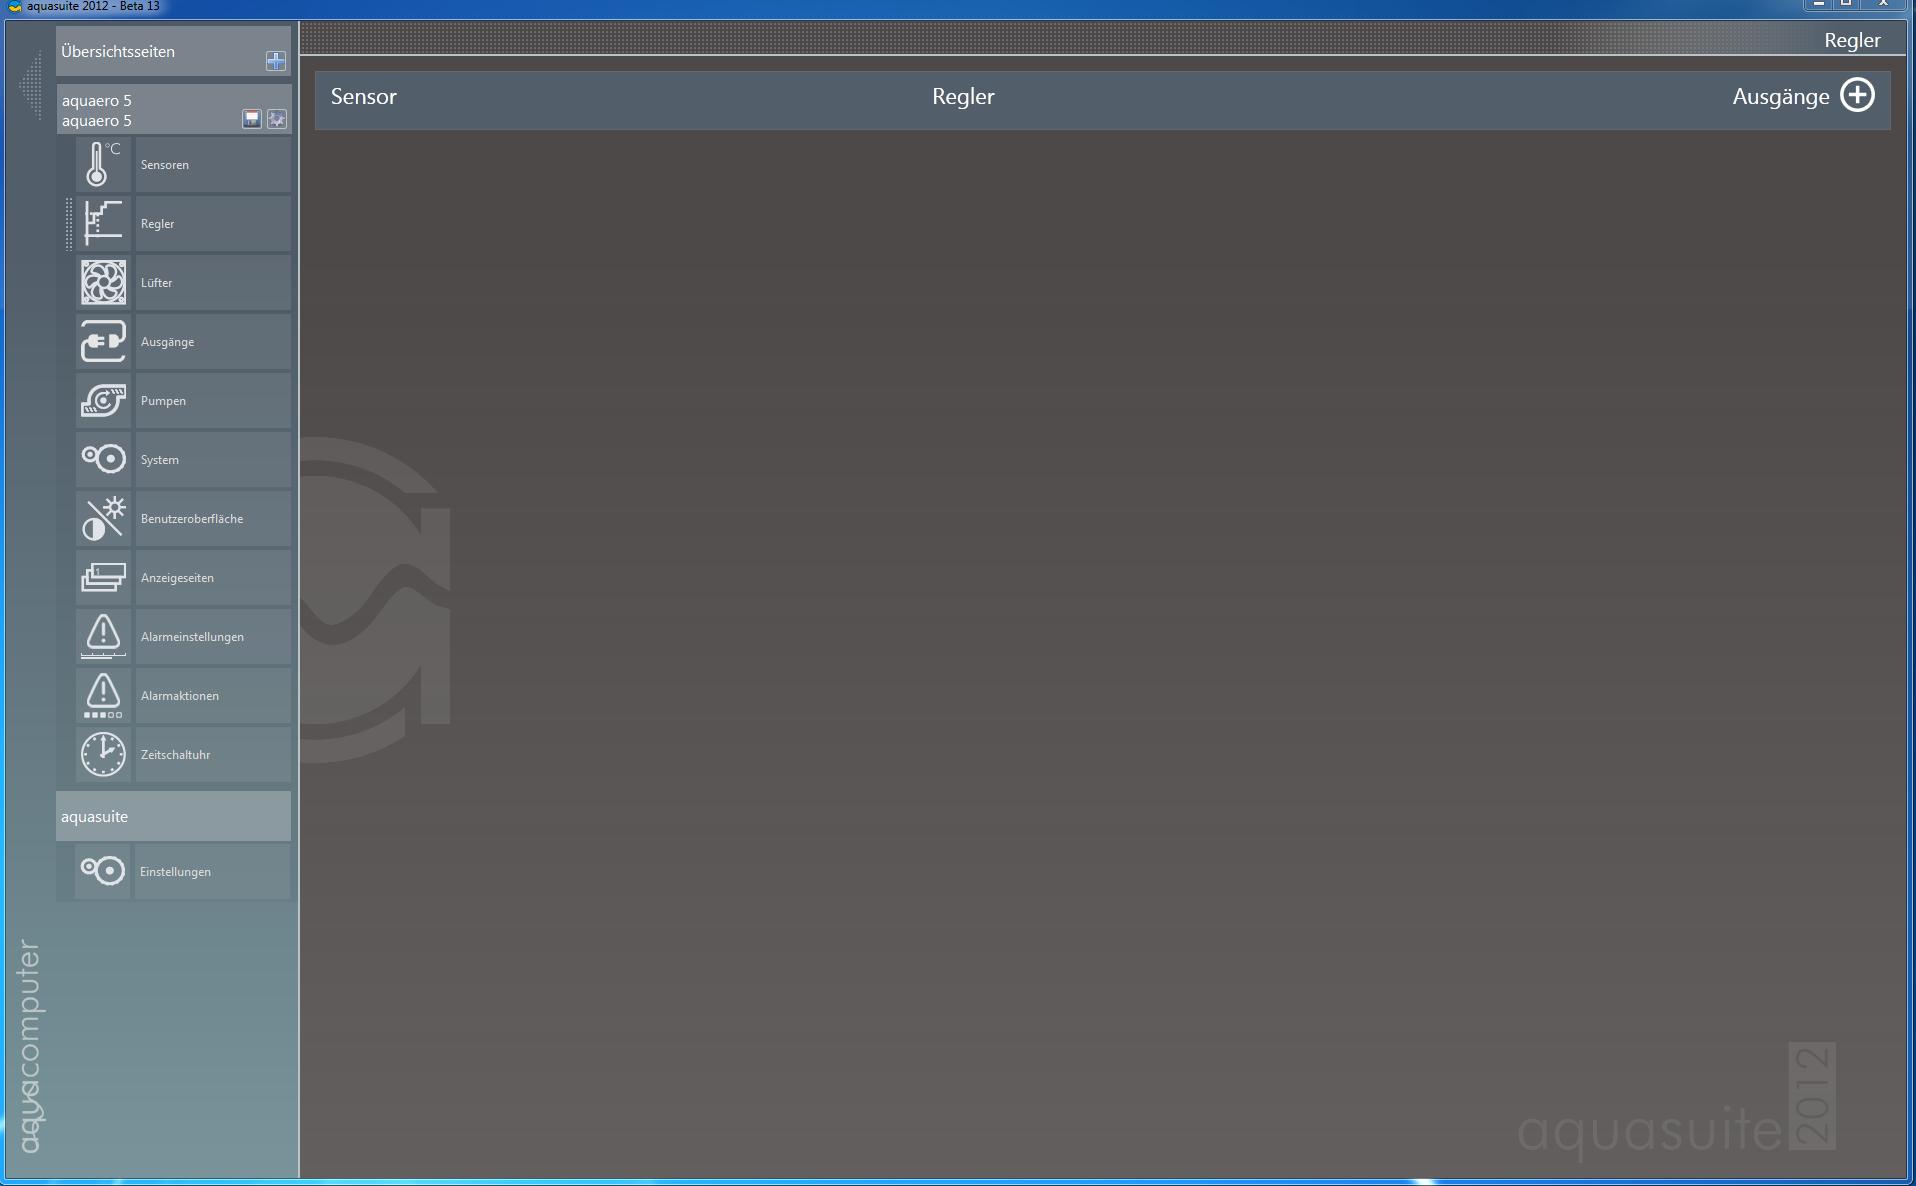
Task: Click the warning icon for Alarmaktionen
Action: click(103, 695)
